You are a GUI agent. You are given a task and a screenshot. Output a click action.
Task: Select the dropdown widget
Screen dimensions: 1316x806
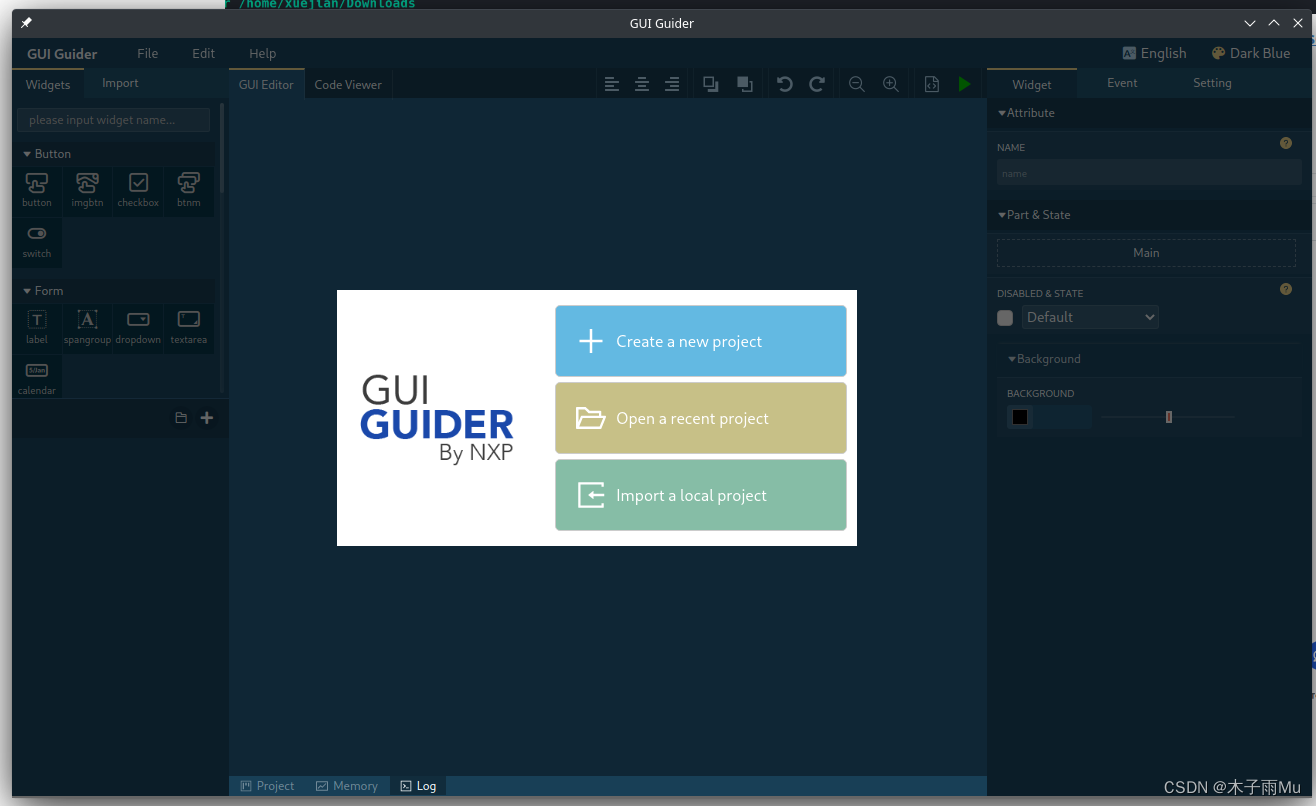click(138, 328)
